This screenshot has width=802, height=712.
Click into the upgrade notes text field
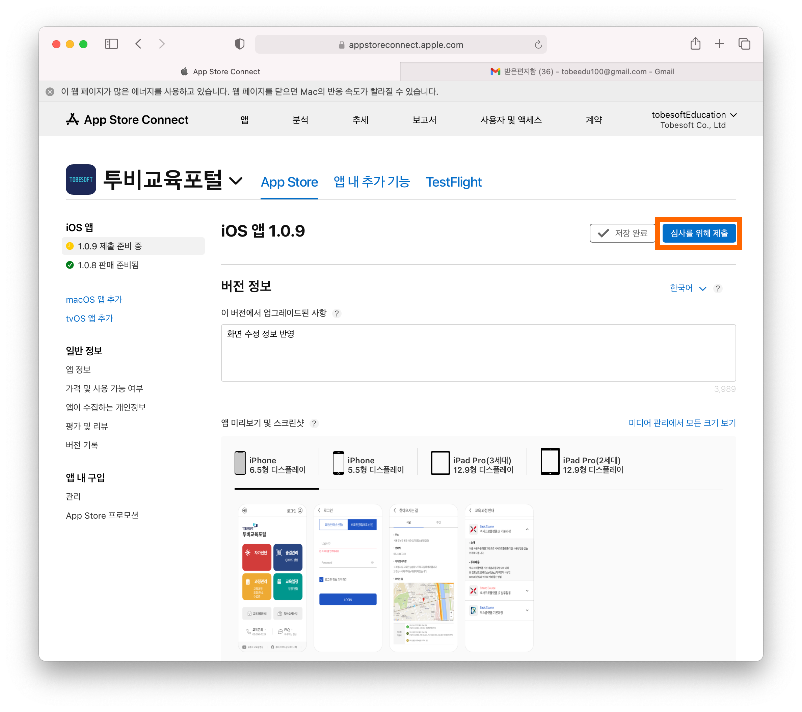click(478, 353)
